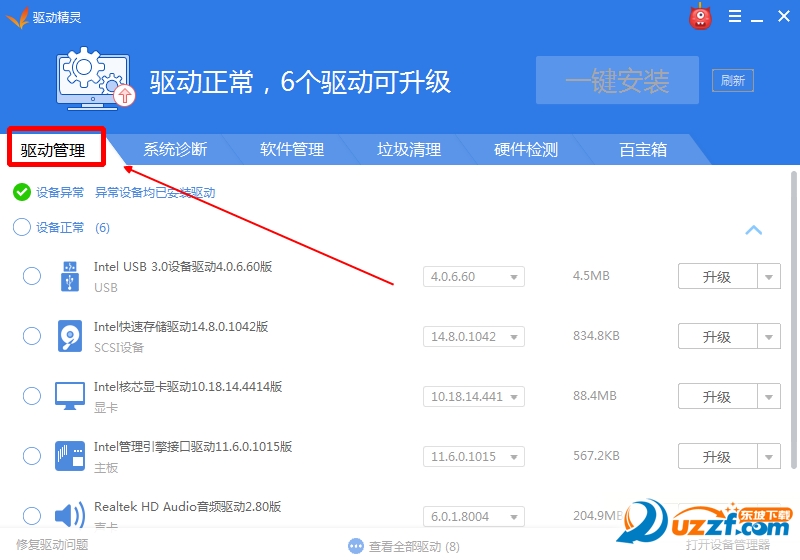Click the 查看全部驱动 chat bubble icon
The height and width of the screenshot is (560, 800).
(356, 546)
